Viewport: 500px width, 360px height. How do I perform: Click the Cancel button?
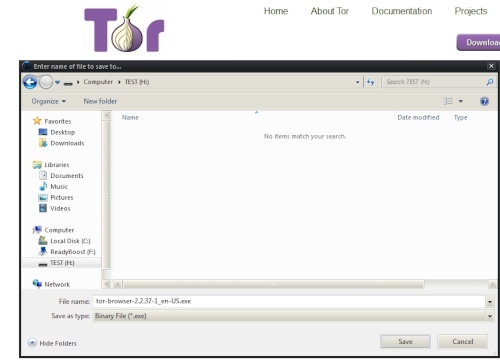click(x=463, y=342)
